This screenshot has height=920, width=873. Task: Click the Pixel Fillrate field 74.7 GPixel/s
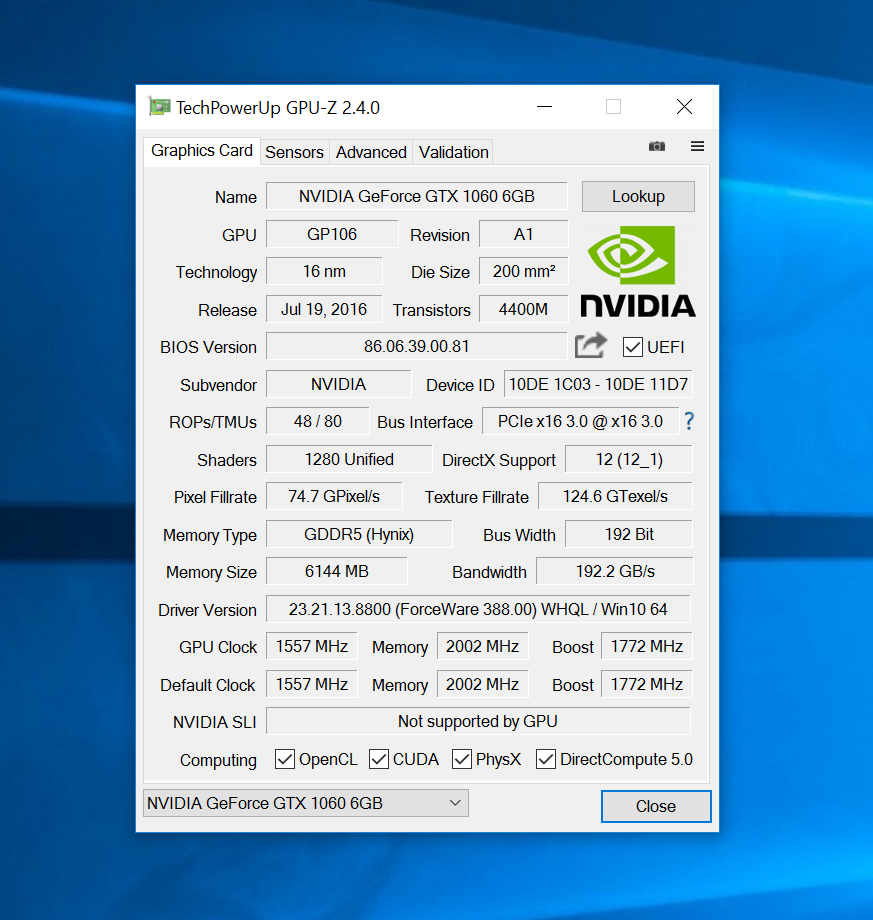[334, 496]
